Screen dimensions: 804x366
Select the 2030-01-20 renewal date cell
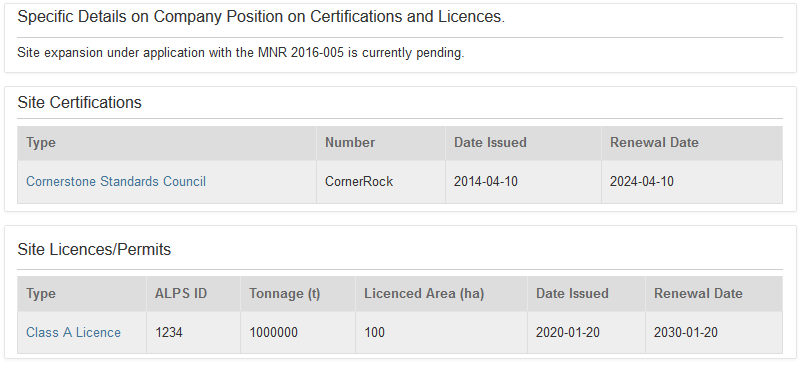[x=714, y=333]
